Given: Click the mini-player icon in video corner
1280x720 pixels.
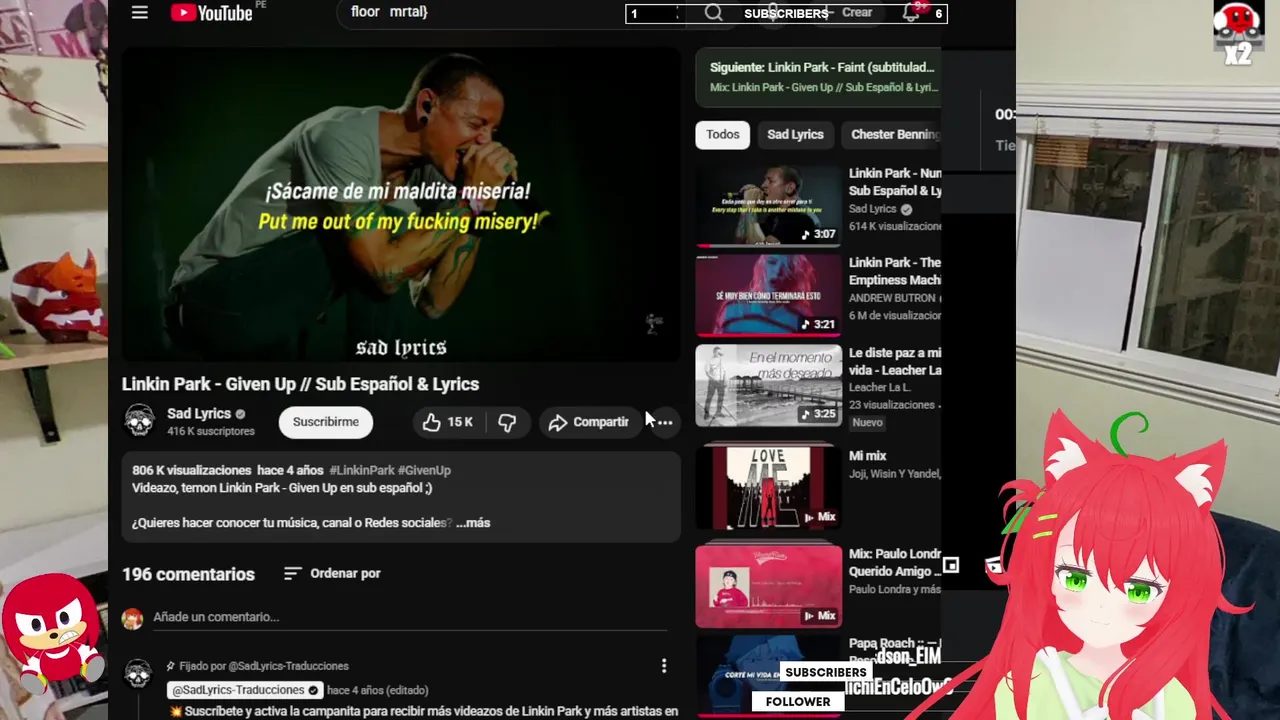Looking at the screenshot, I should [x=654, y=323].
